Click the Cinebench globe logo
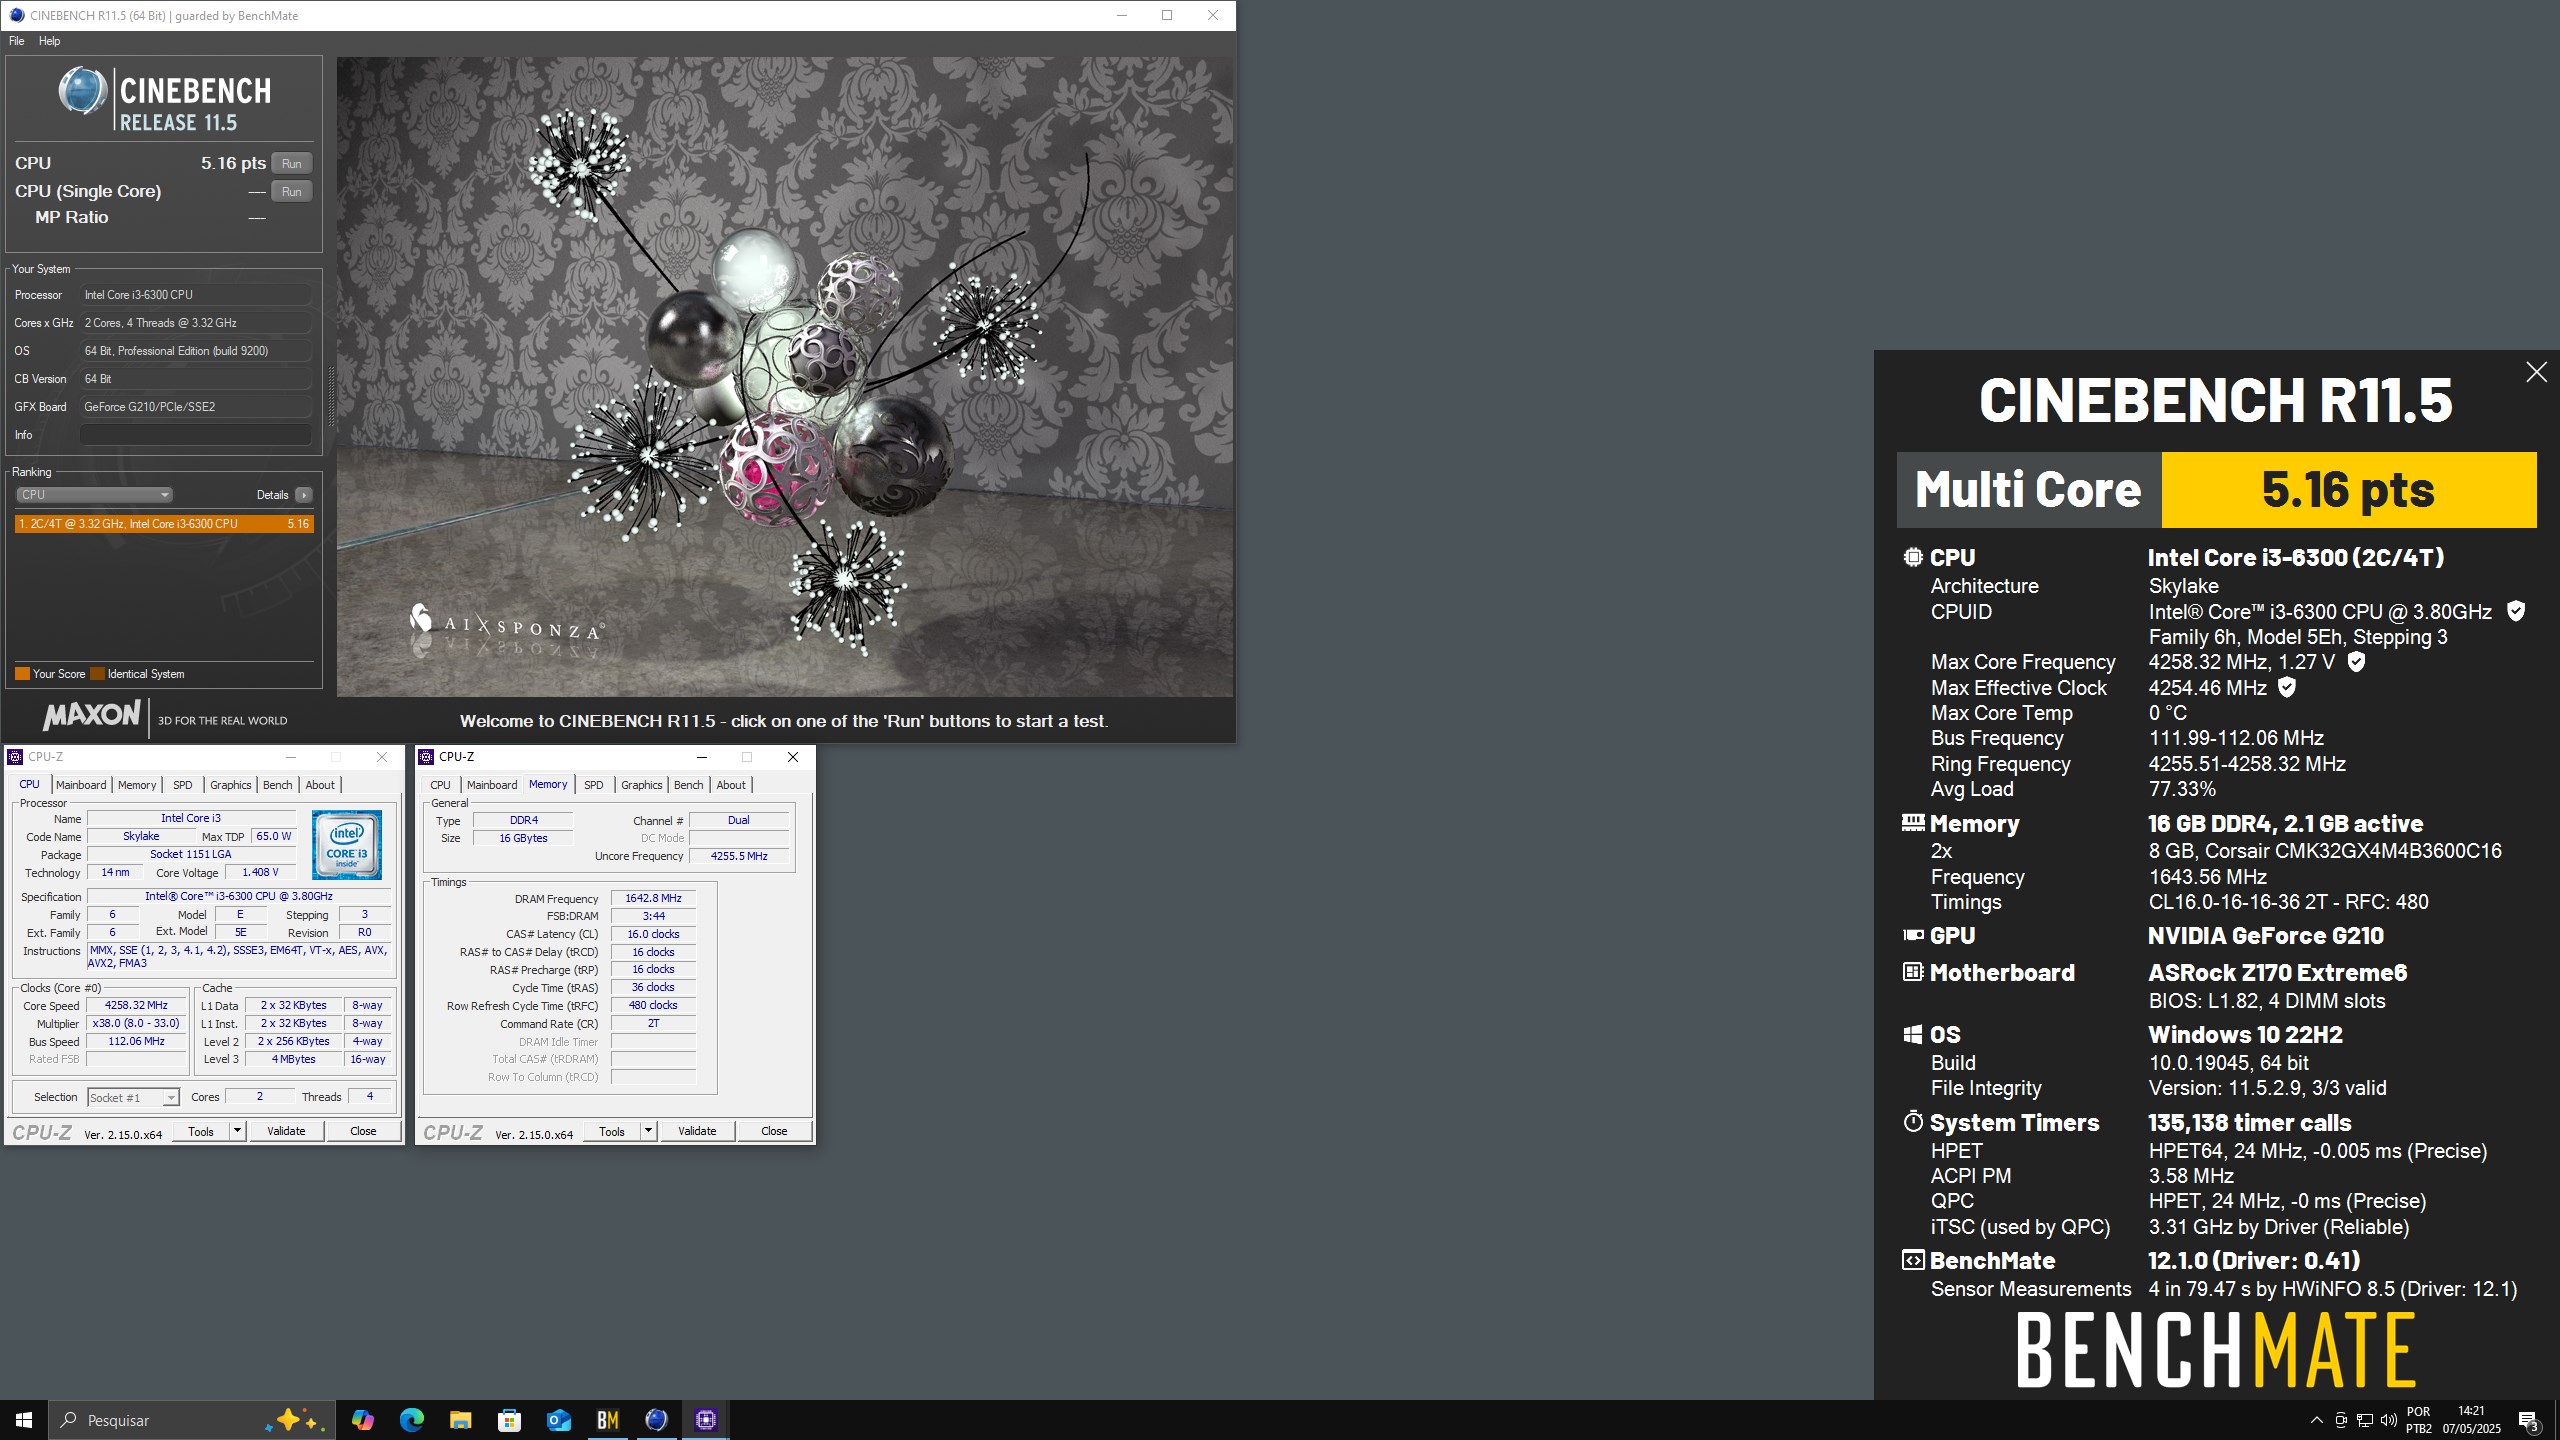2560x1440 pixels. (x=82, y=92)
